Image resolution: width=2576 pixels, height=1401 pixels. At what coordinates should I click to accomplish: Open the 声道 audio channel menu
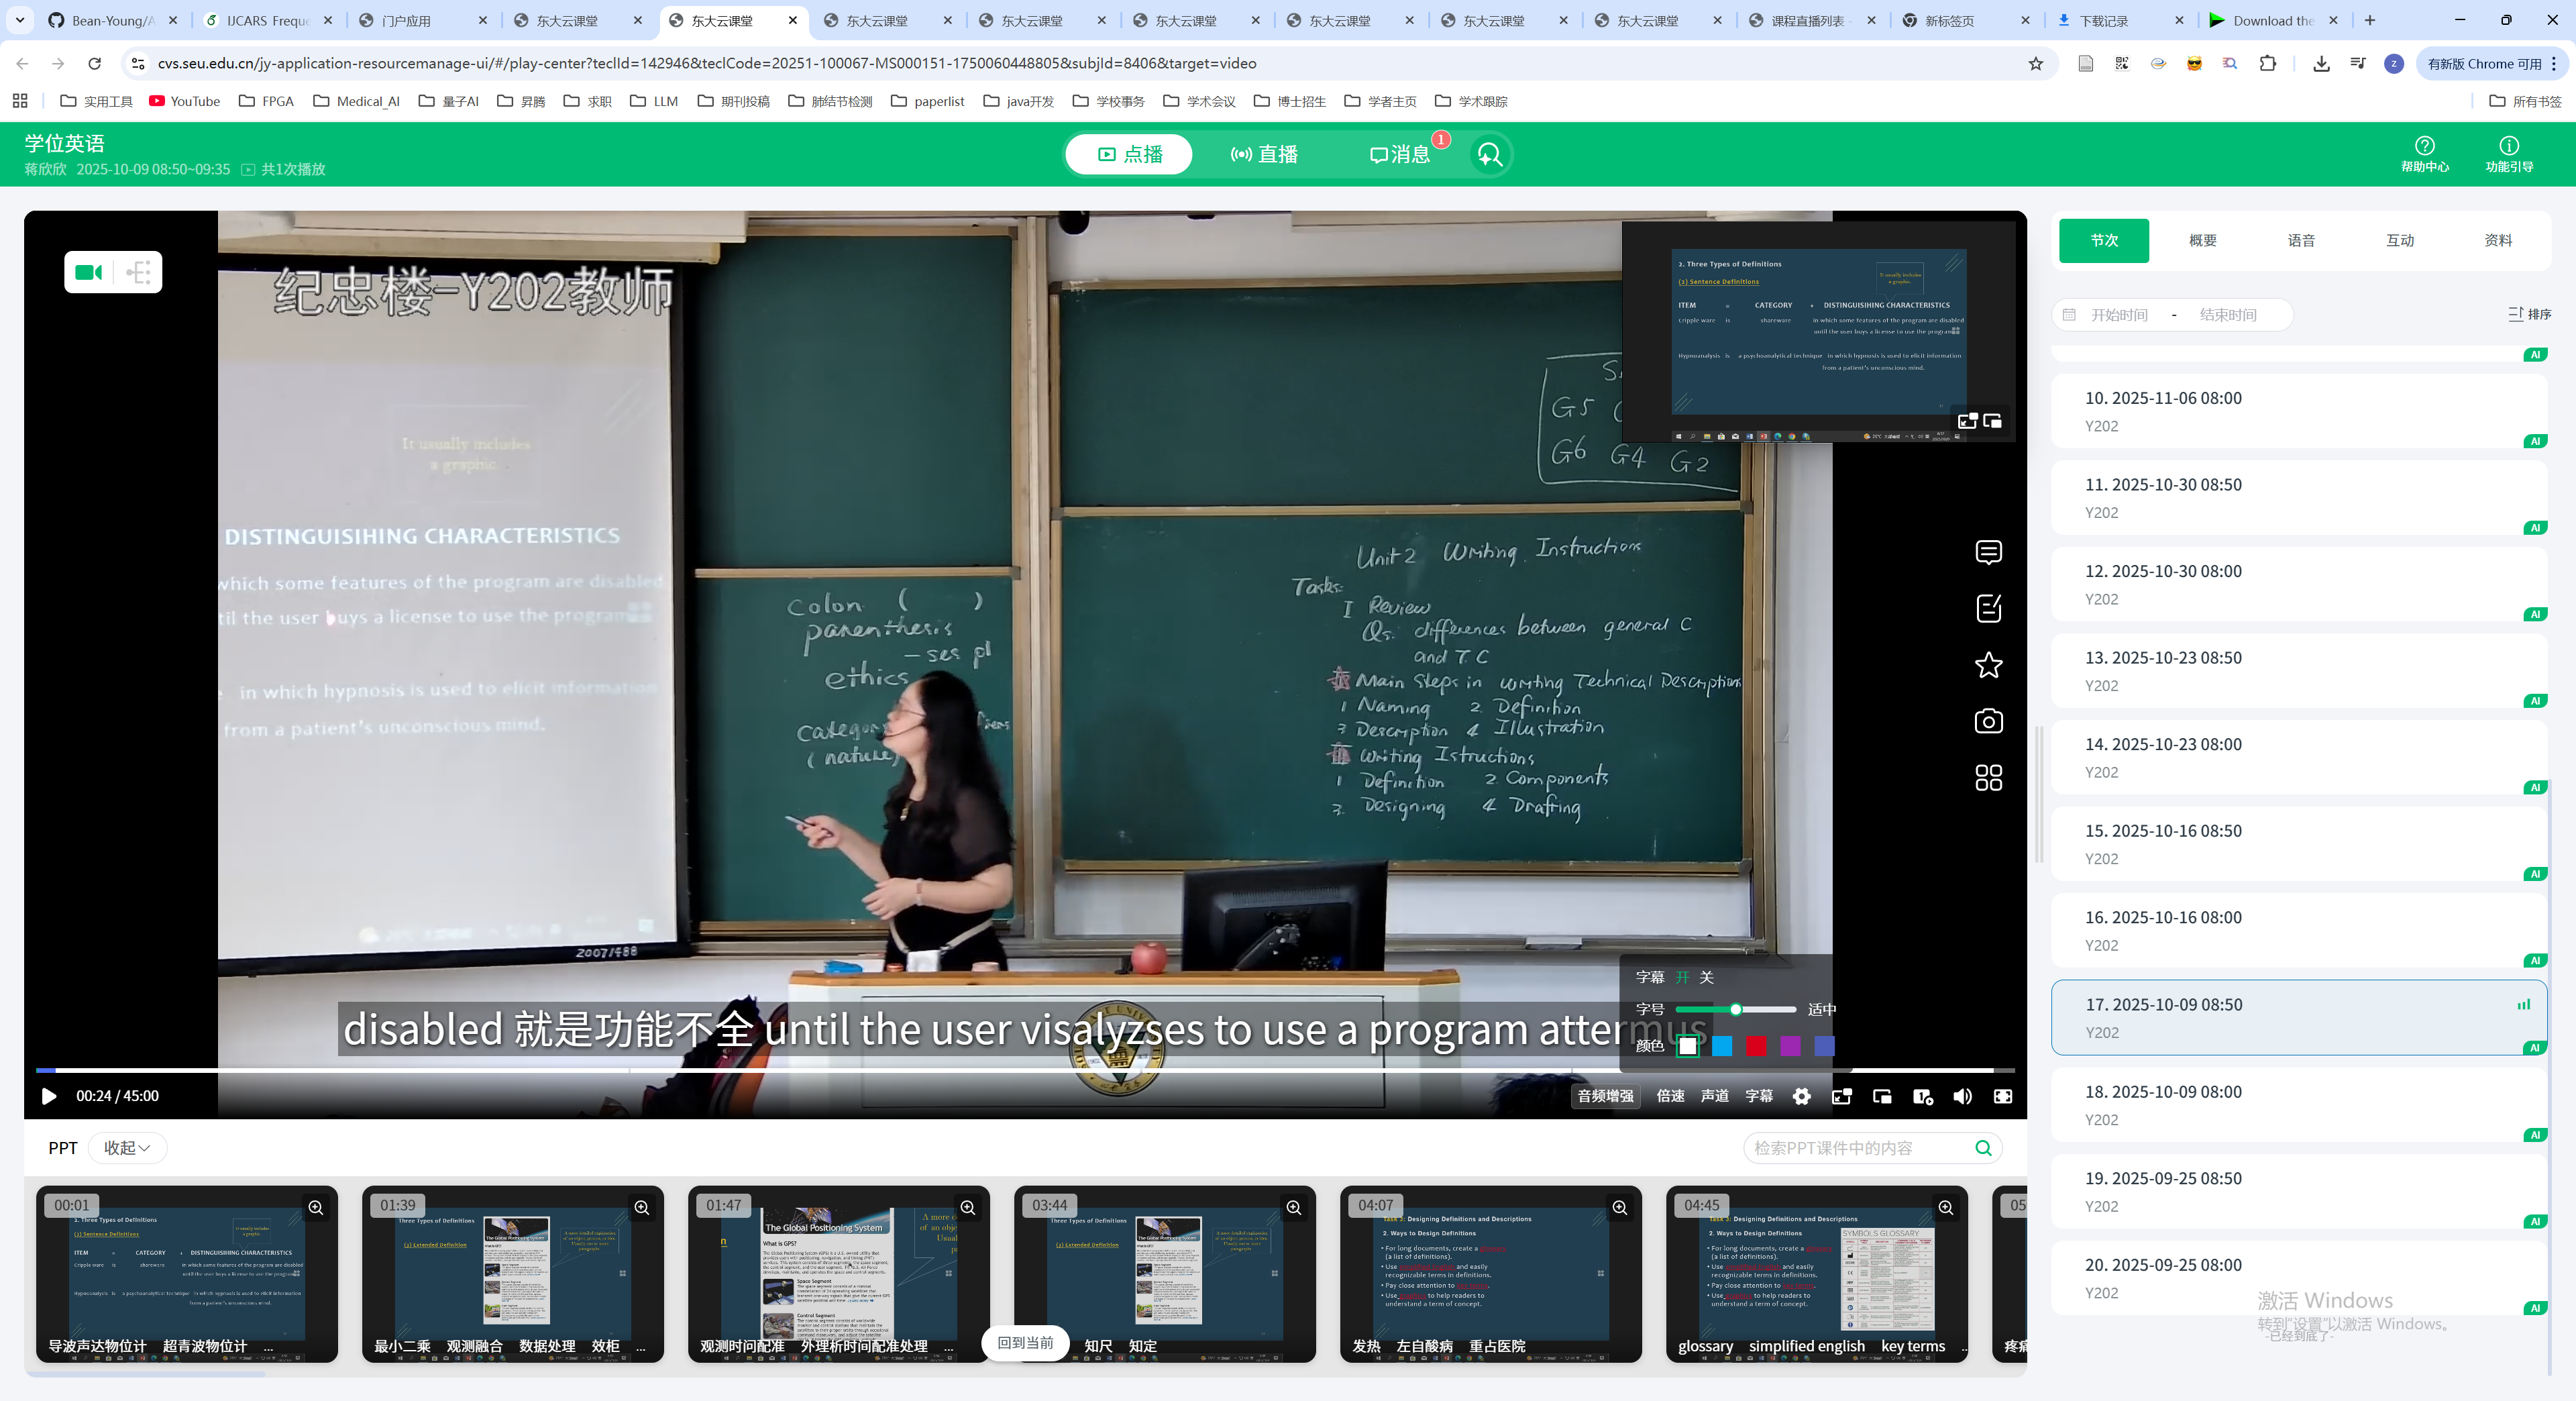pos(1714,1096)
